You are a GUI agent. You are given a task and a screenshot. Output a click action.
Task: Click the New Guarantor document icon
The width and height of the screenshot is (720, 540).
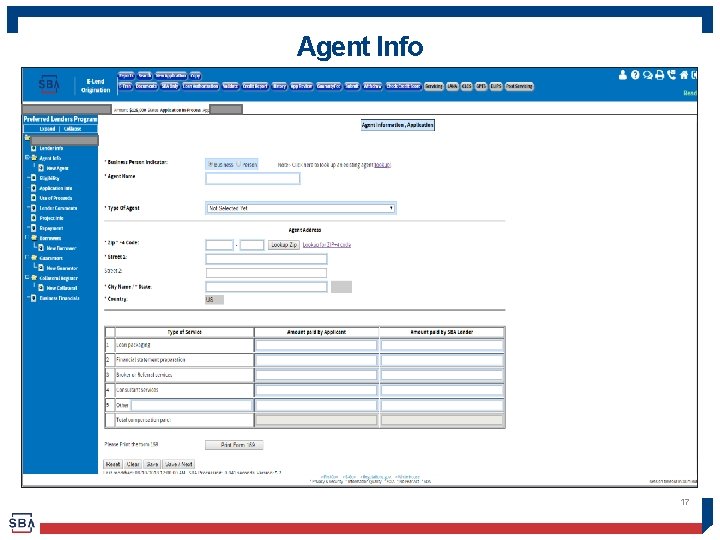coord(41,268)
